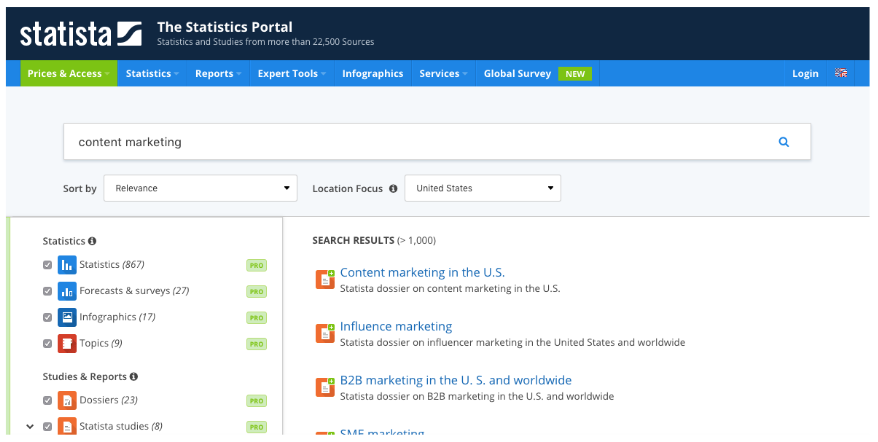Open the Global Survey nav item
Image resolution: width=878 pixels, height=442 pixels.
pos(538,73)
